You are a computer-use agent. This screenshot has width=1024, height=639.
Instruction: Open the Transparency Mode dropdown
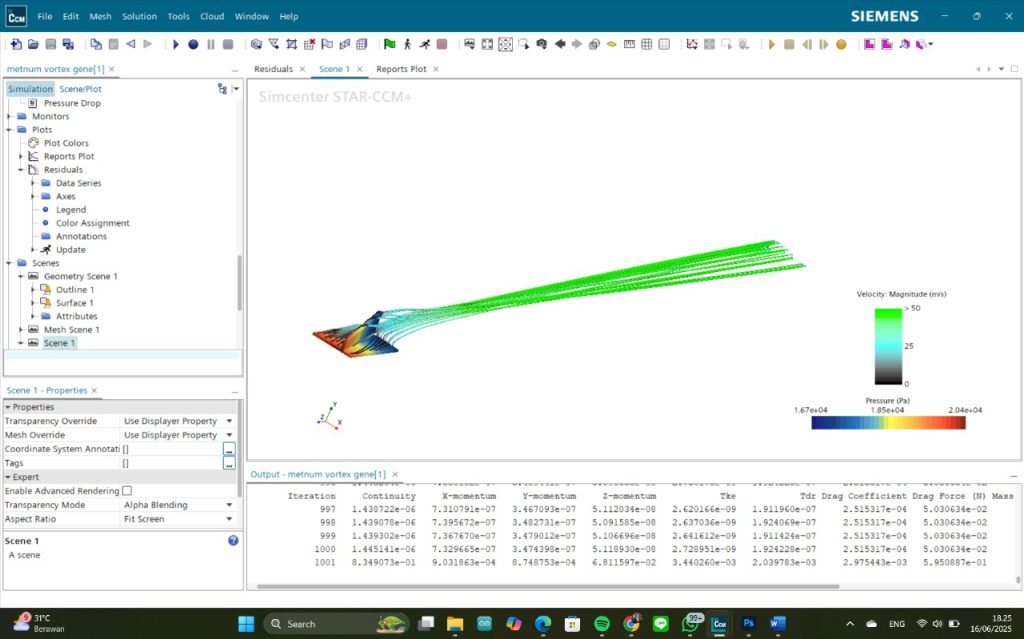tap(229, 505)
